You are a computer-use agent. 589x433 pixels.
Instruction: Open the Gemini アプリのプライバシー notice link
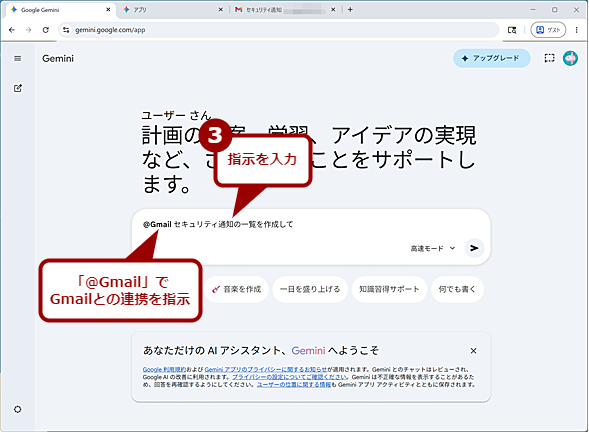pyautogui.click(x=266, y=370)
